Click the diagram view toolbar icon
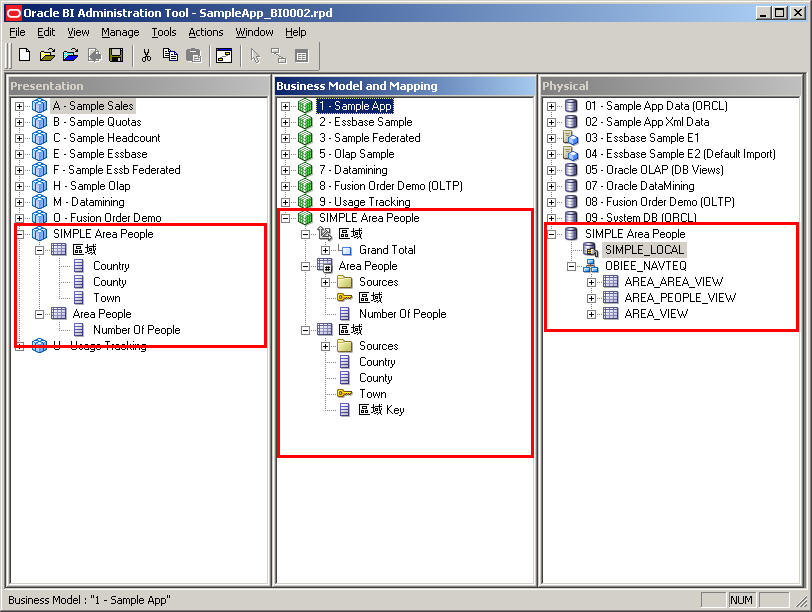 (x=224, y=55)
